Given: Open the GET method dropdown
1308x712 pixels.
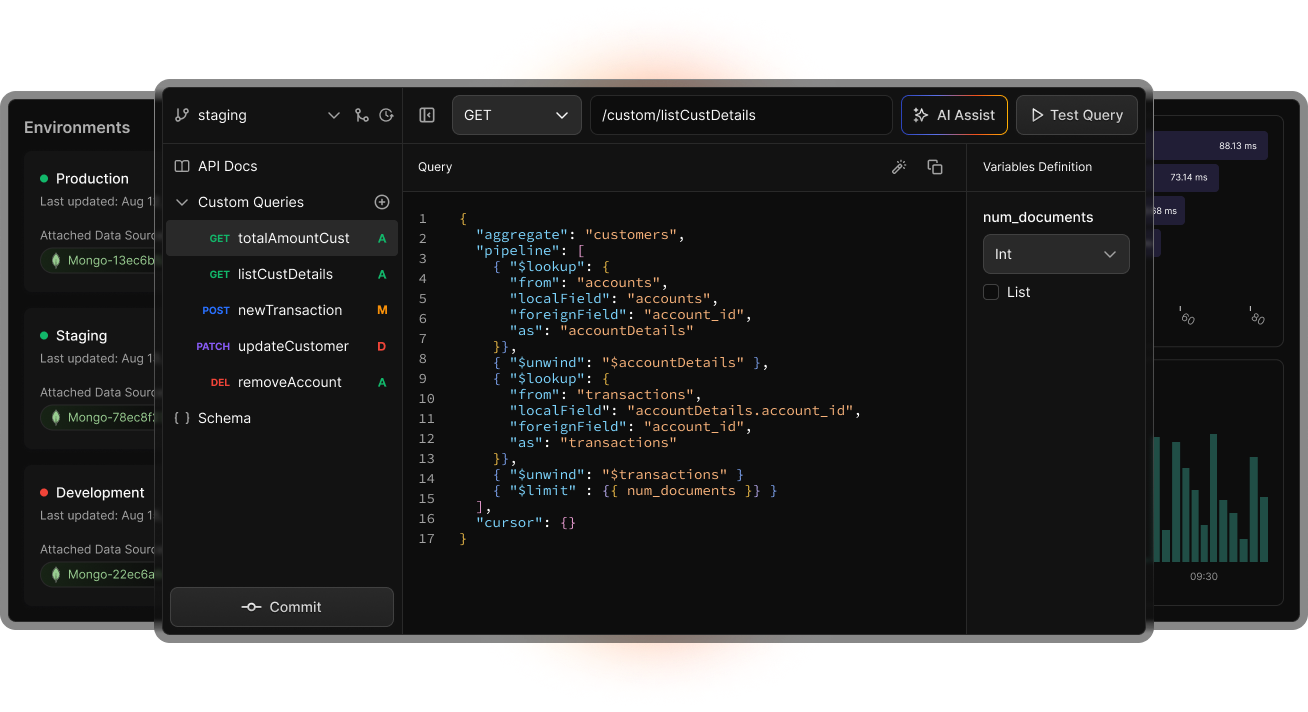Looking at the screenshot, I should pos(516,115).
